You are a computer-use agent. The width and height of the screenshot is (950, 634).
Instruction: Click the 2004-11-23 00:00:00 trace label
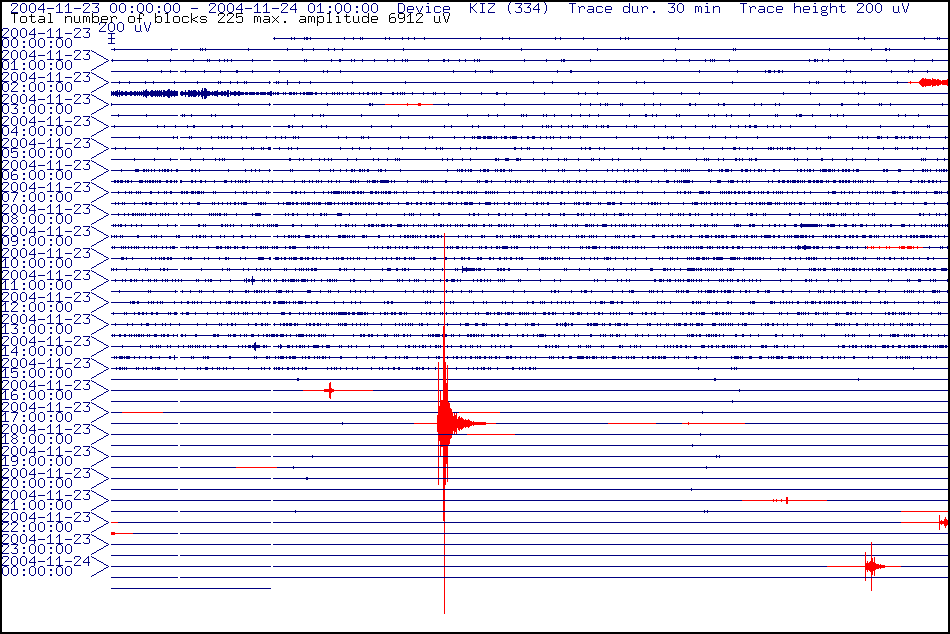(x=46, y=38)
